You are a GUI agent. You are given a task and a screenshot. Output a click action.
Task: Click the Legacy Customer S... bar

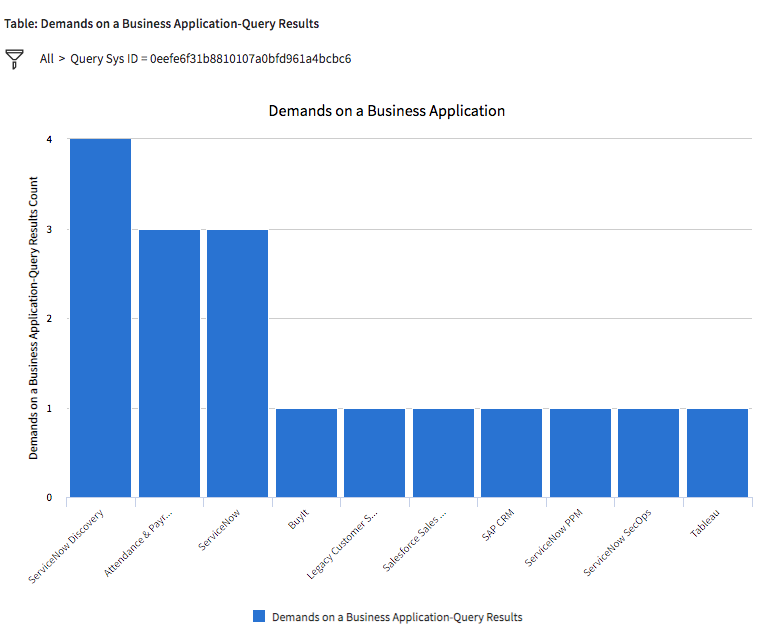pos(375,453)
